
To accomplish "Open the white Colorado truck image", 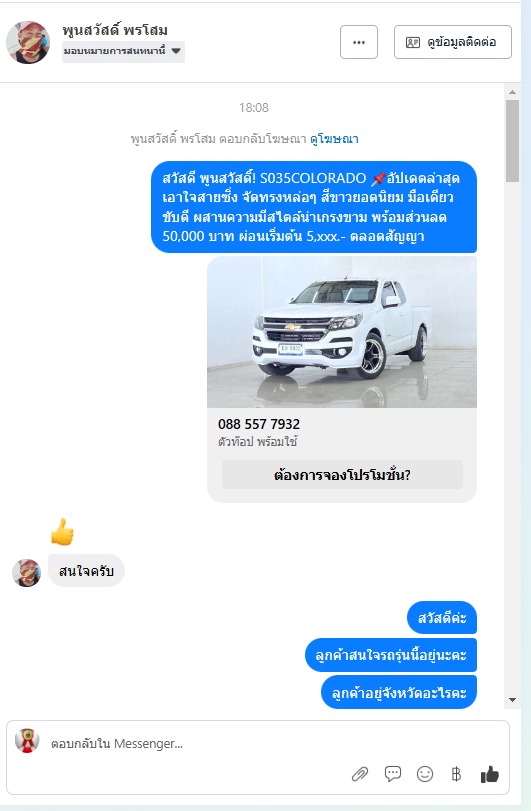I will (x=342, y=332).
